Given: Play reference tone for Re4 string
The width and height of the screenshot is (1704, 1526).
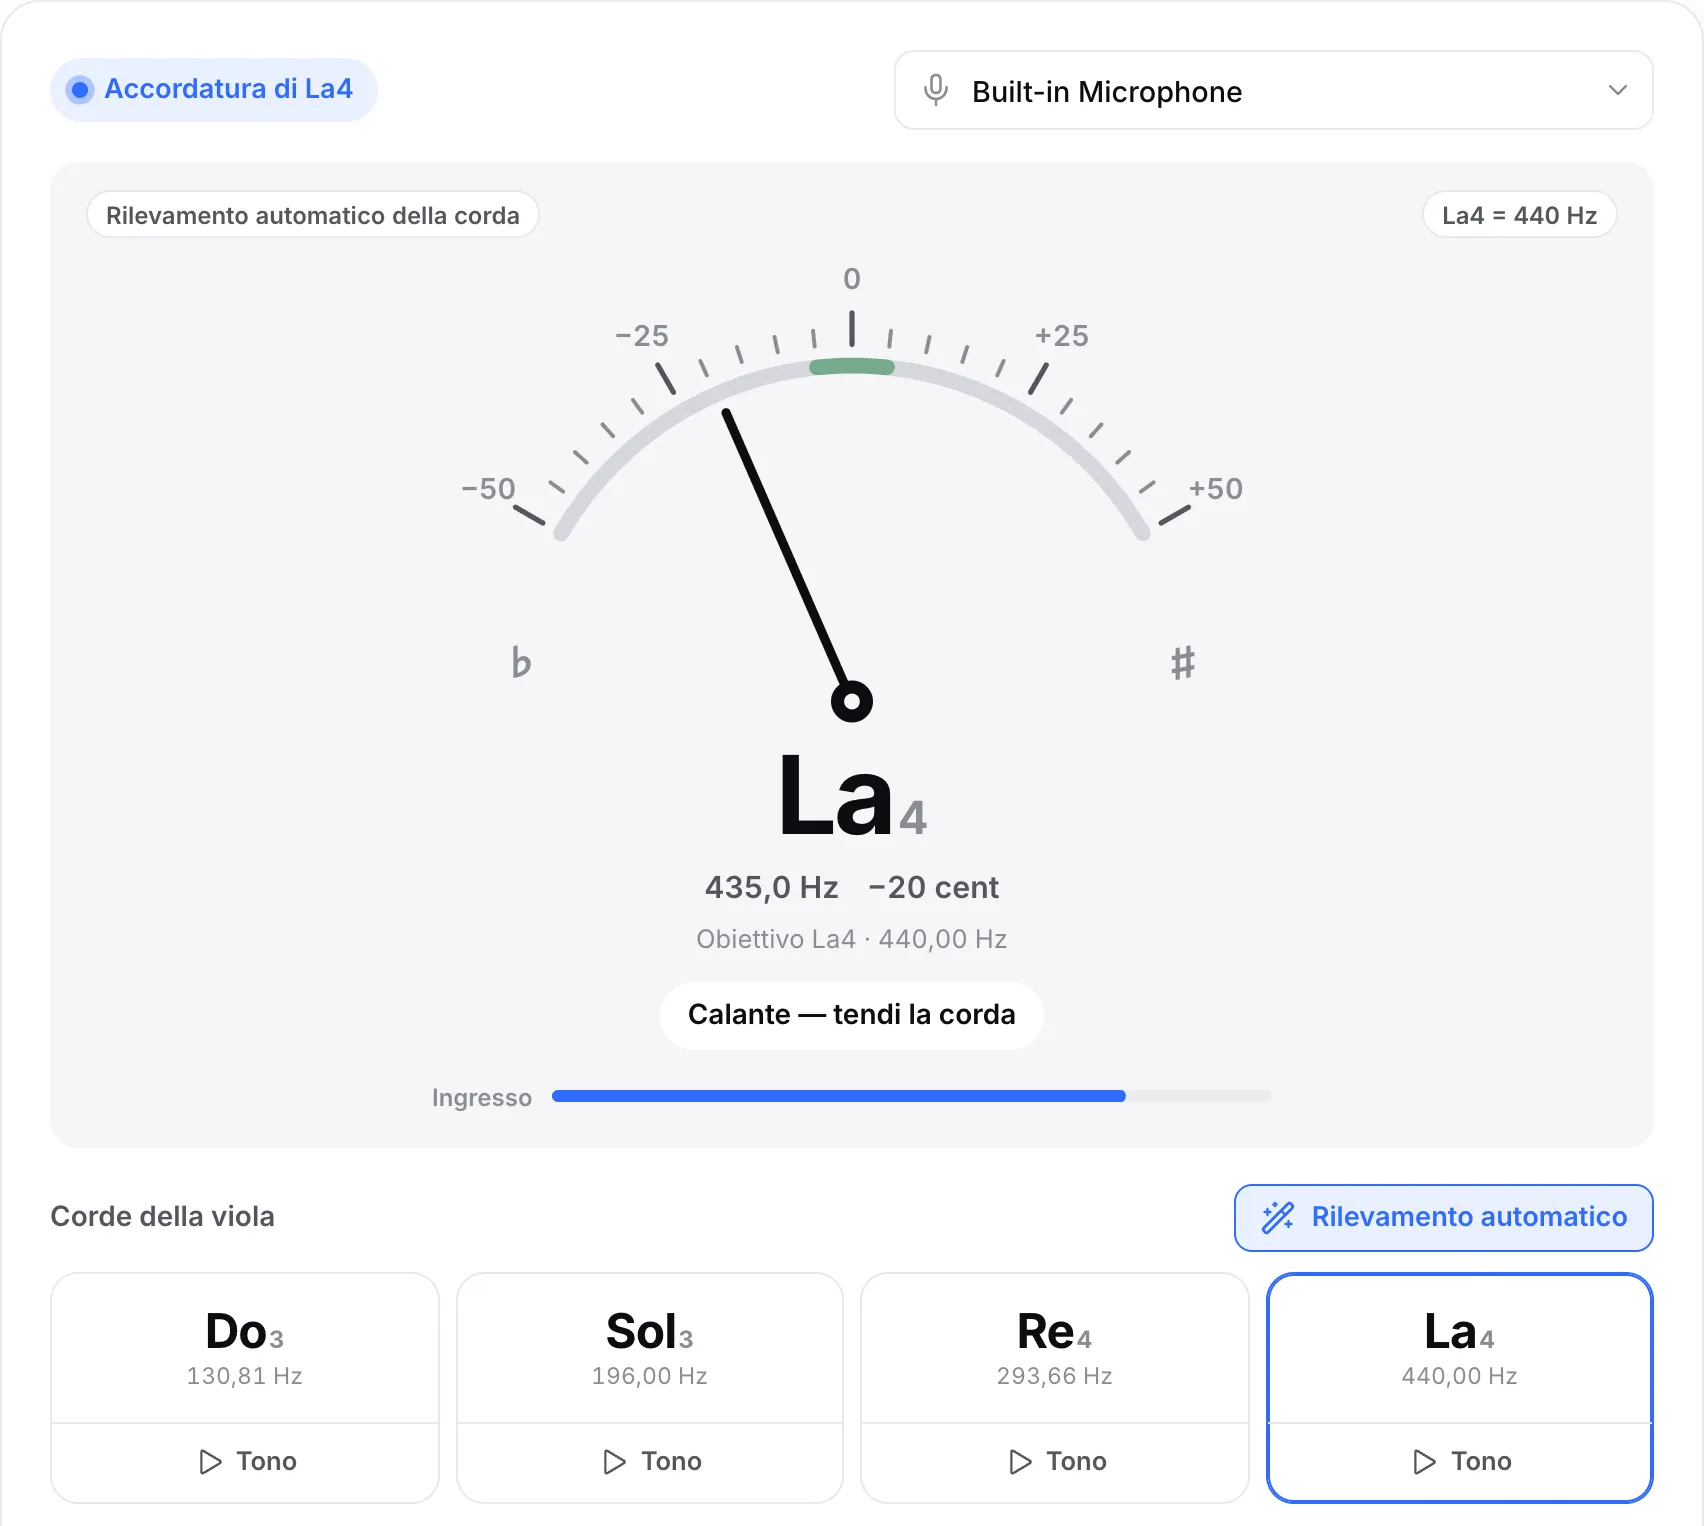Looking at the screenshot, I should tap(1055, 1461).
